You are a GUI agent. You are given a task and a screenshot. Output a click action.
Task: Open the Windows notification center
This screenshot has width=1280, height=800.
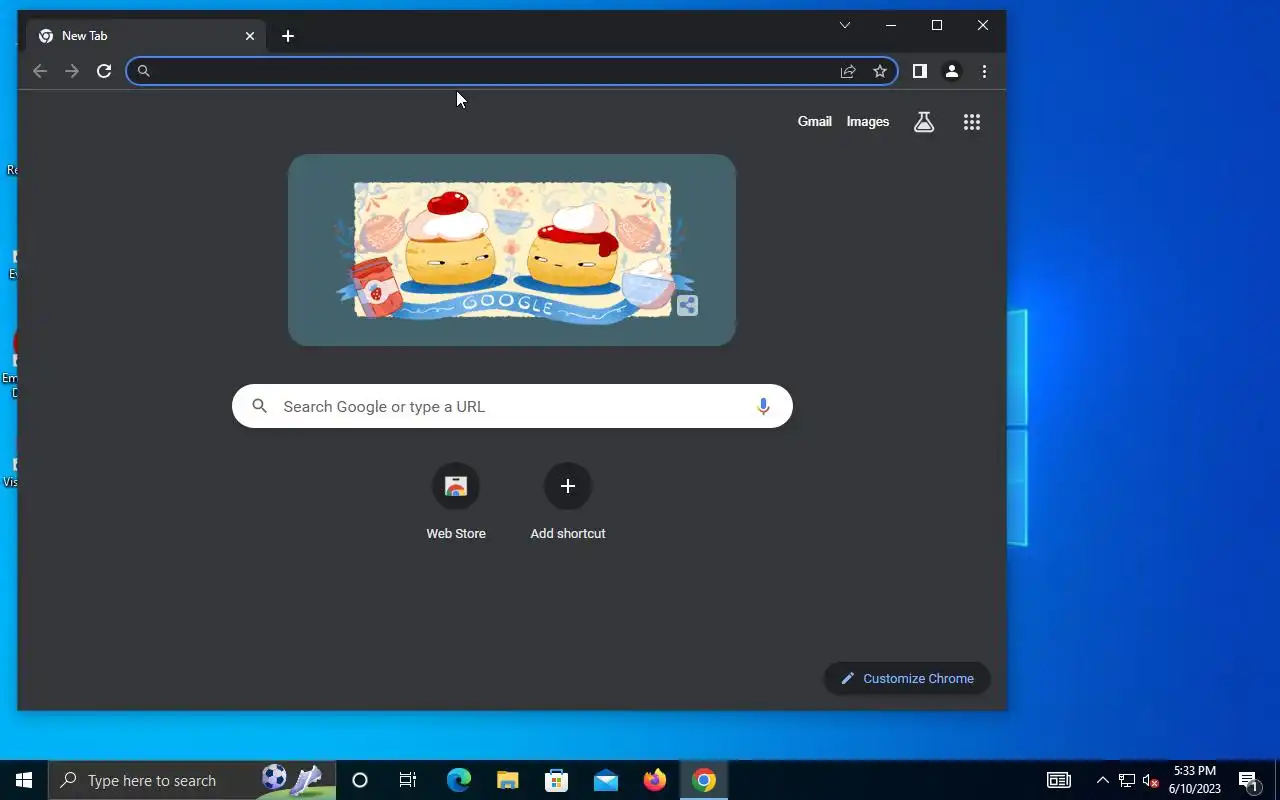click(x=1249, y=780)
